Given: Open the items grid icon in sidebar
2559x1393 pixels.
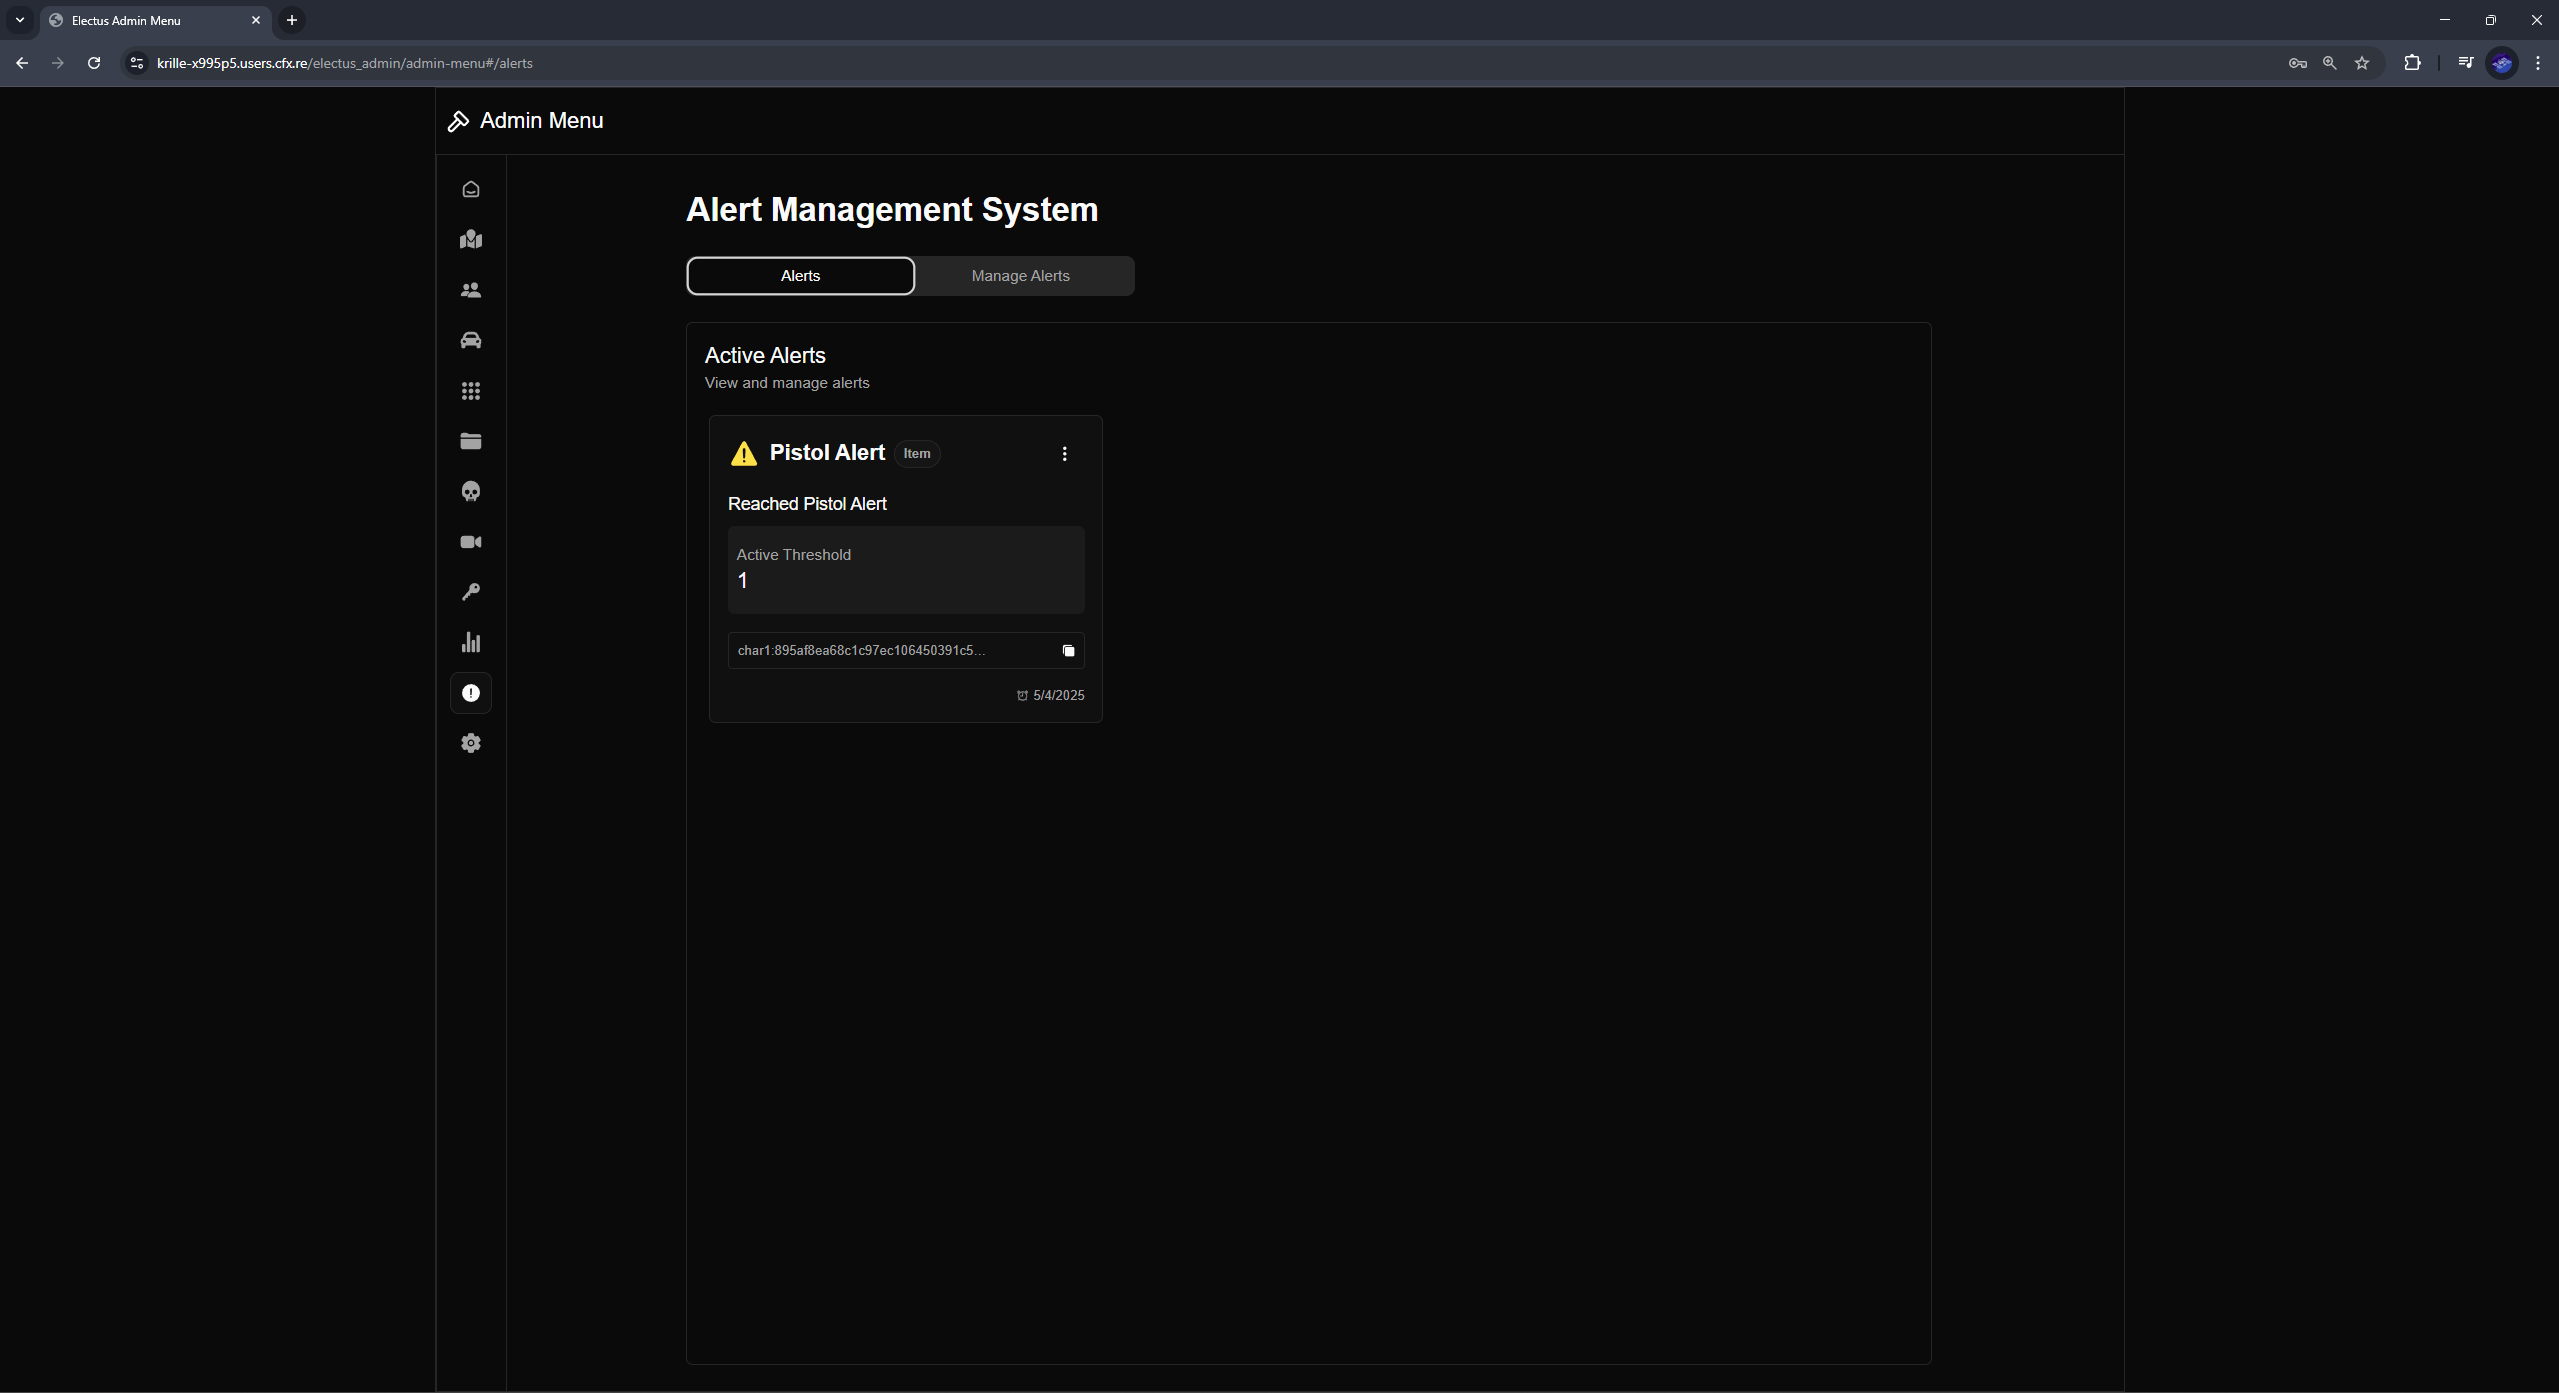Looking at the screenshot, I should coord(470,391).
